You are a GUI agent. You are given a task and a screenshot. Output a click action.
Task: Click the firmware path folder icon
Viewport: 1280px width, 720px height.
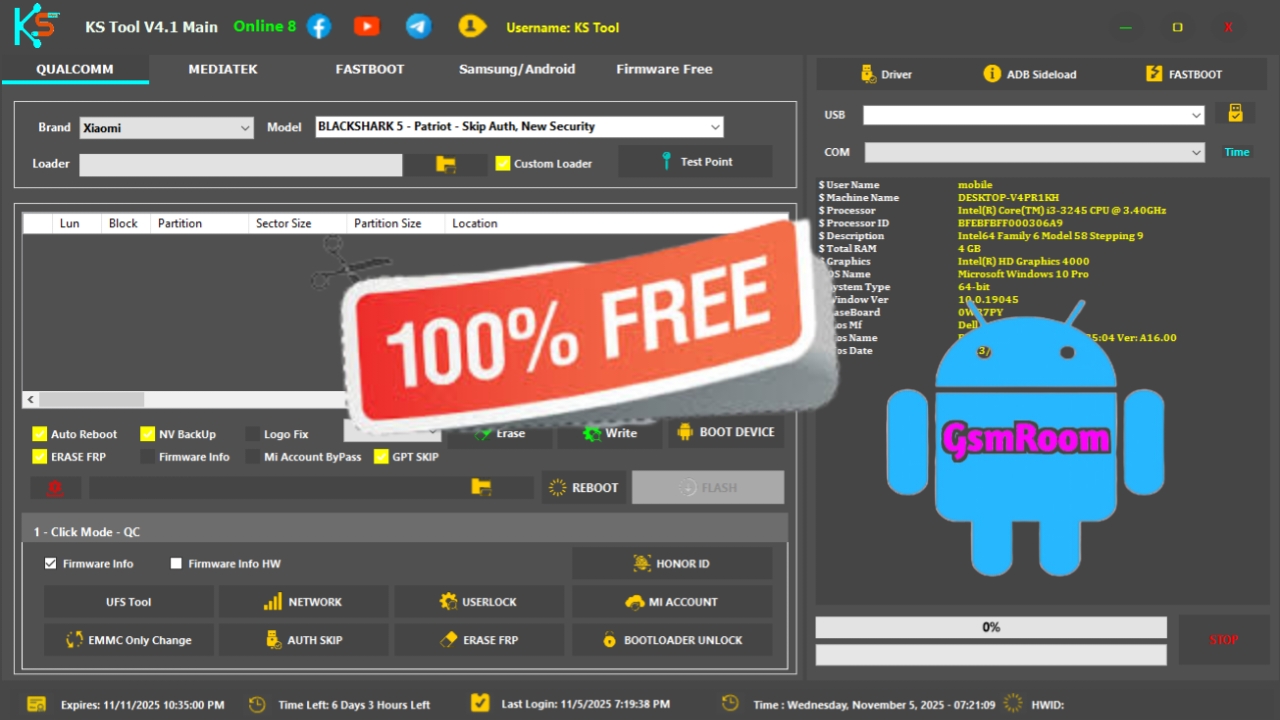point(481,487)
